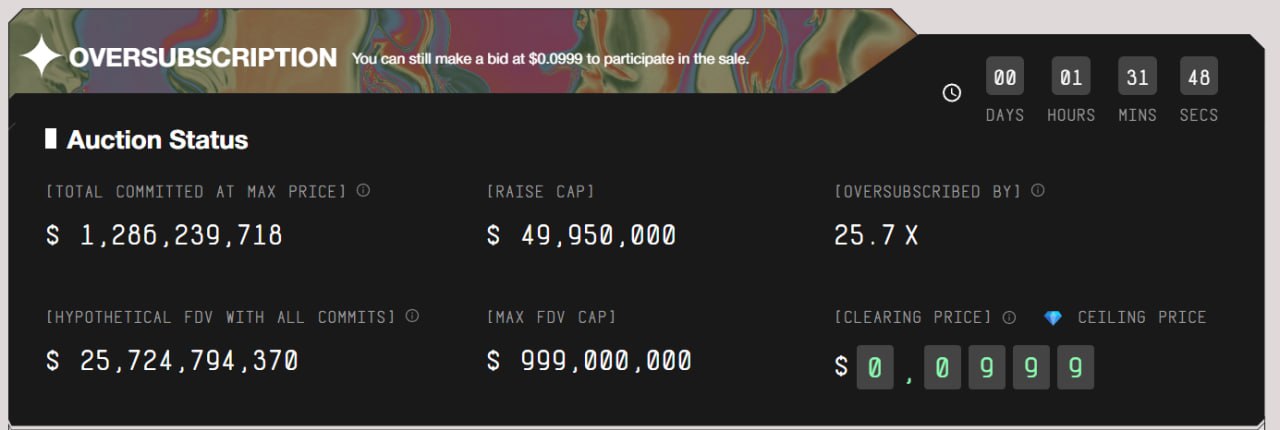Click the Hours countdown box showing 01
1280x430 pixels.
coord(1071,77)
